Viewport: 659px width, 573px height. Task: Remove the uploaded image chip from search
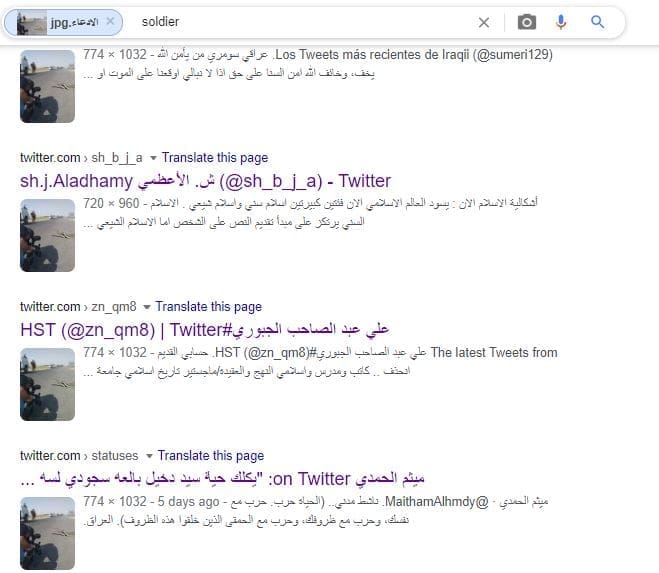(109, 21)
